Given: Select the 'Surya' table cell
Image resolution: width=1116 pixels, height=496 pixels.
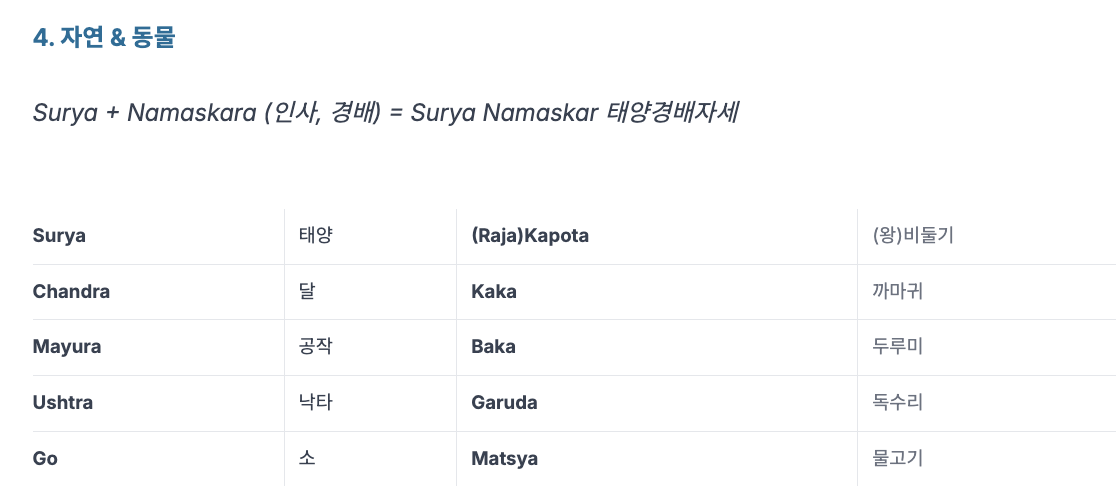Looking at the screenshot, I should point(158,236).
